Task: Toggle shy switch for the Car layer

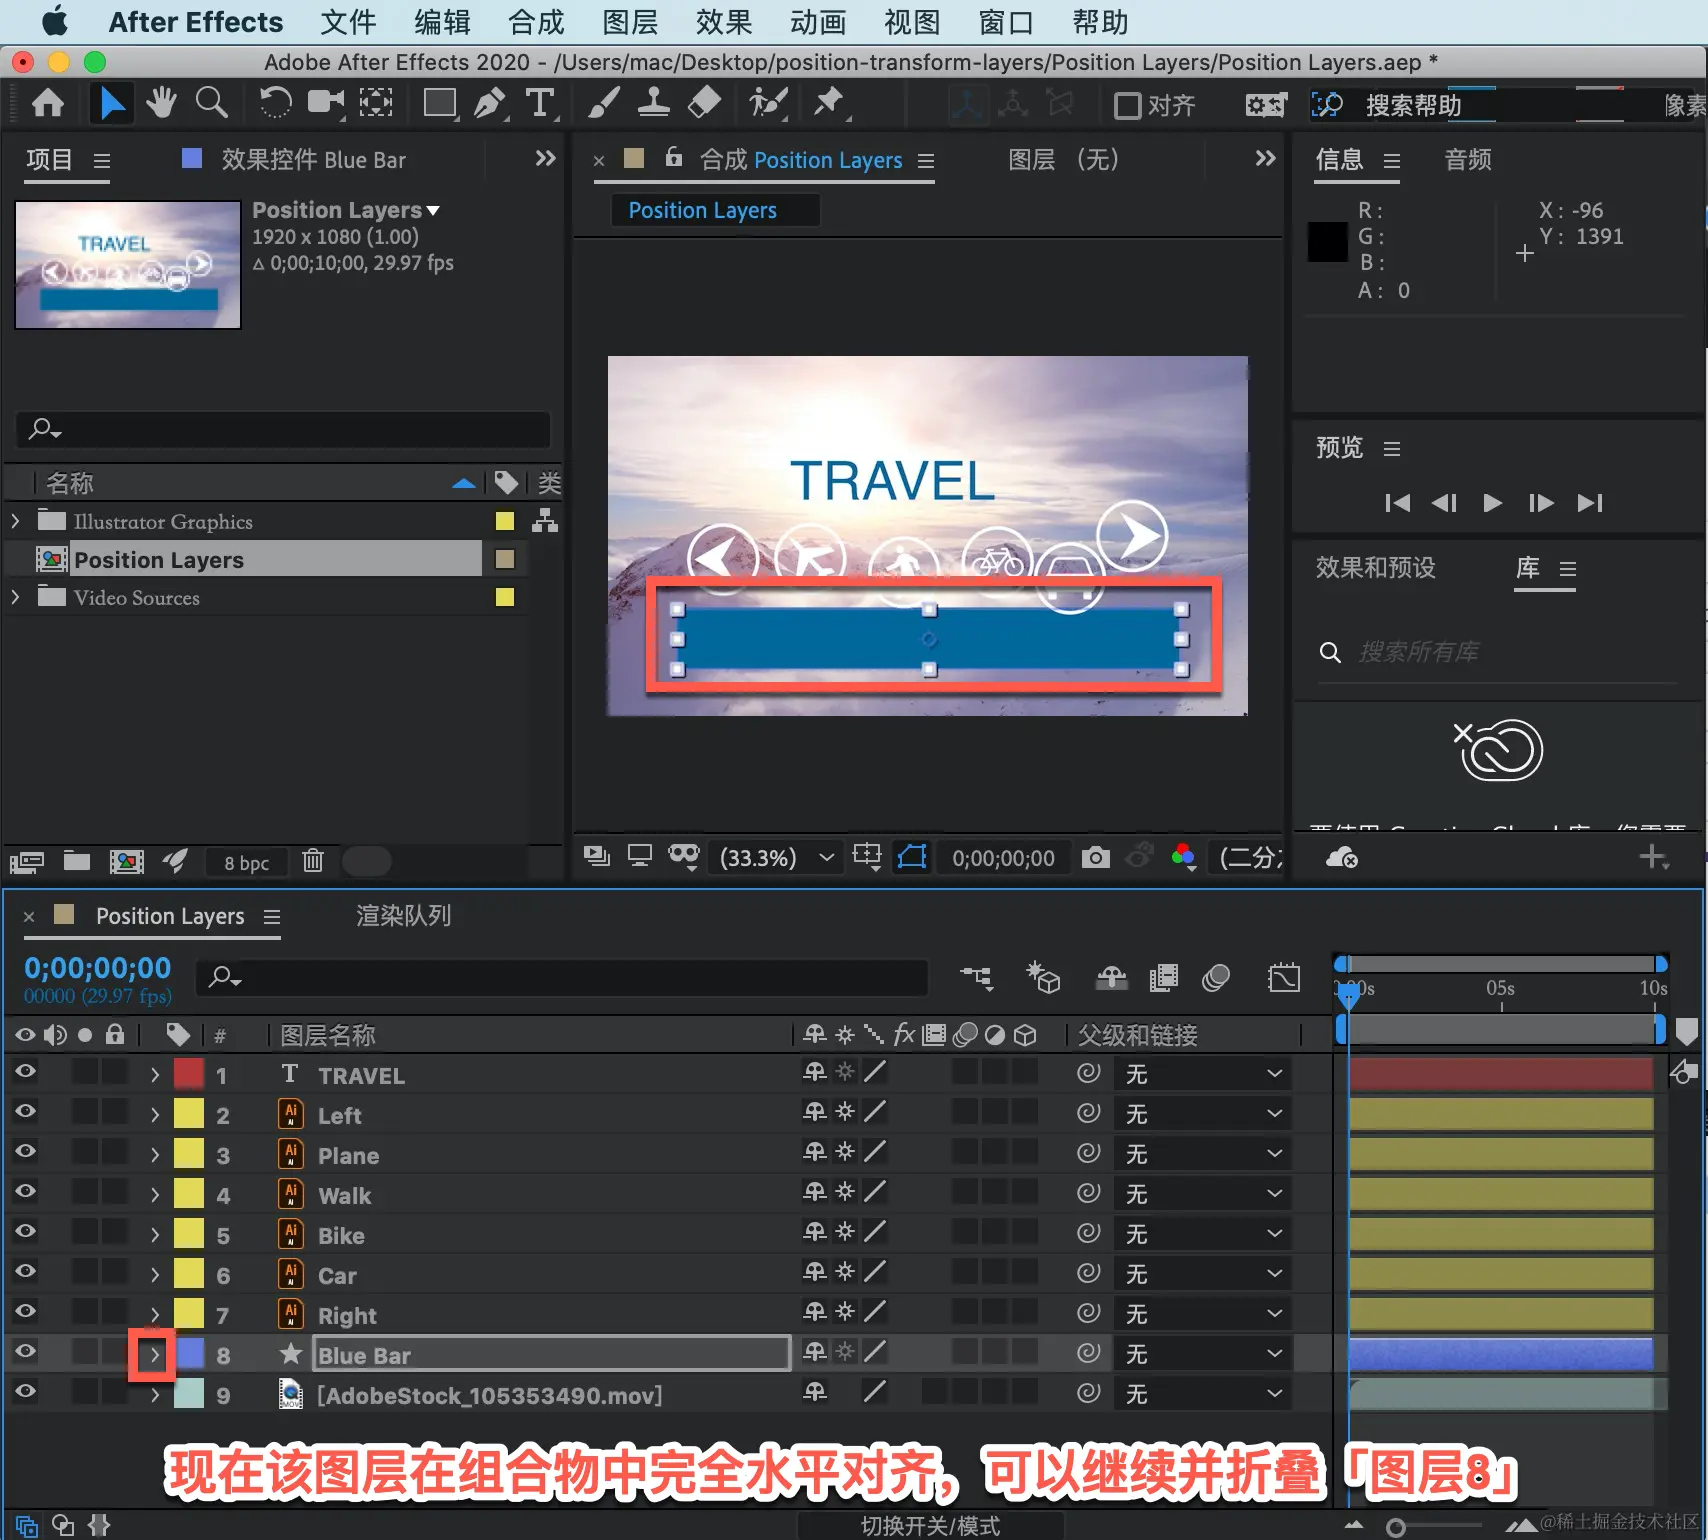Action: (815, 1272)
